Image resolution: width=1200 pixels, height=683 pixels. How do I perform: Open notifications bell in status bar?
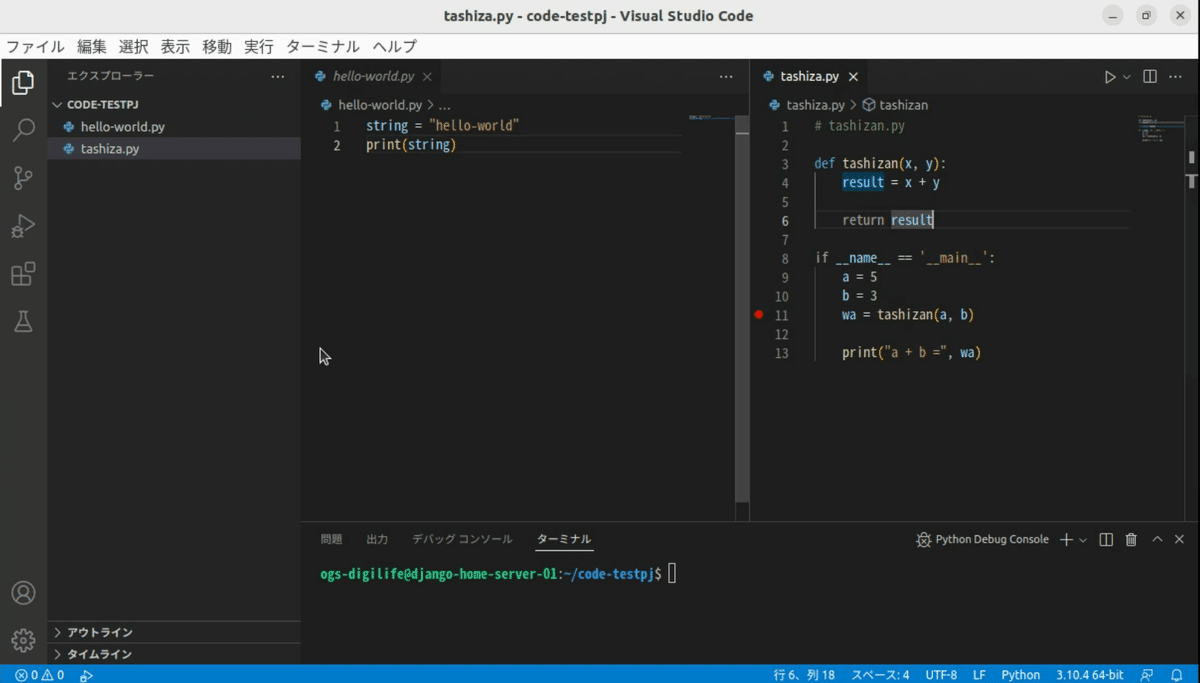[x=1177, y=675]
